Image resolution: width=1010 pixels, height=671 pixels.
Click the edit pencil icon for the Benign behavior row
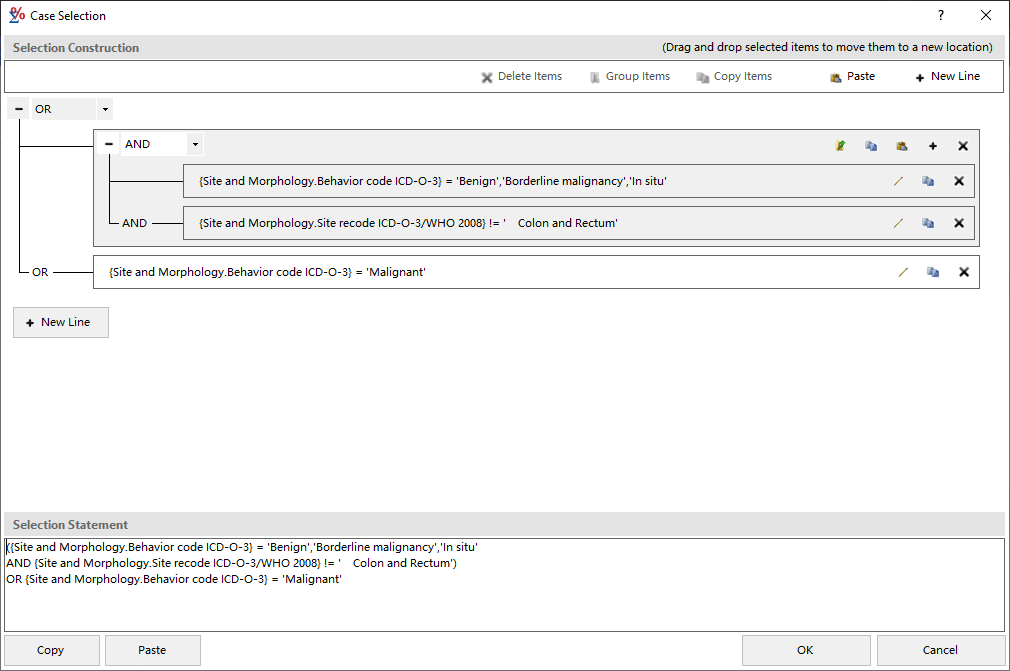point(898,181)
